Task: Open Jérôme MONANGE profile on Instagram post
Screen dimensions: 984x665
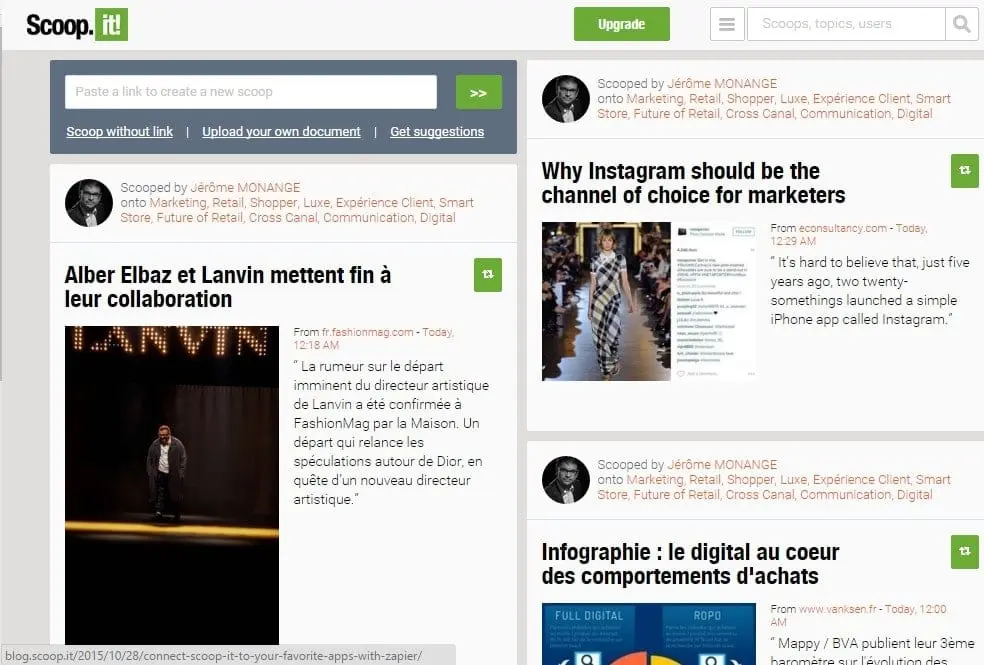Action: pyautogui.click(x=722, y=83)
